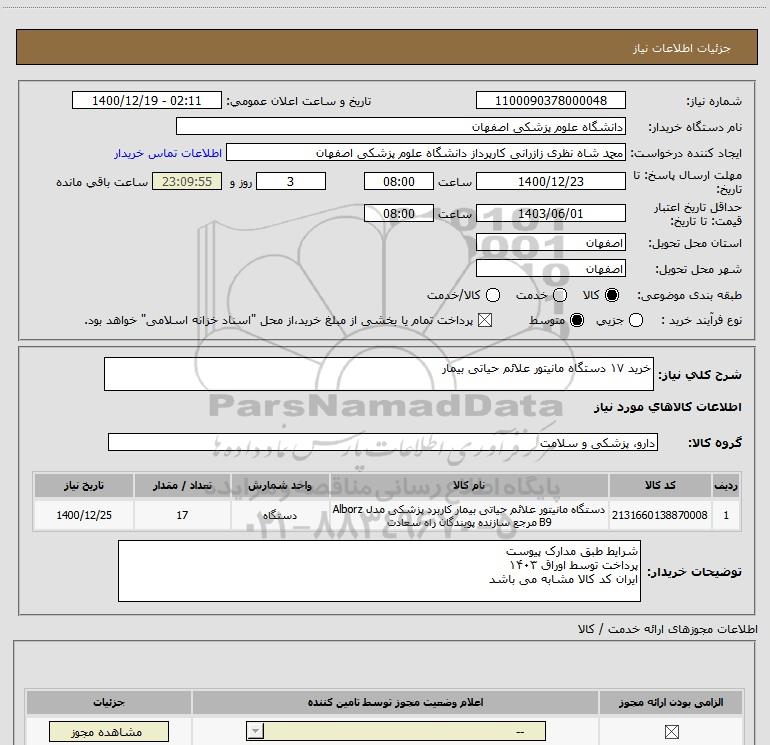
Task: Click the اعلام وضعیت مجوز توسط تامین کننده header
Action: pyautogui.click(x=395, y=702)
